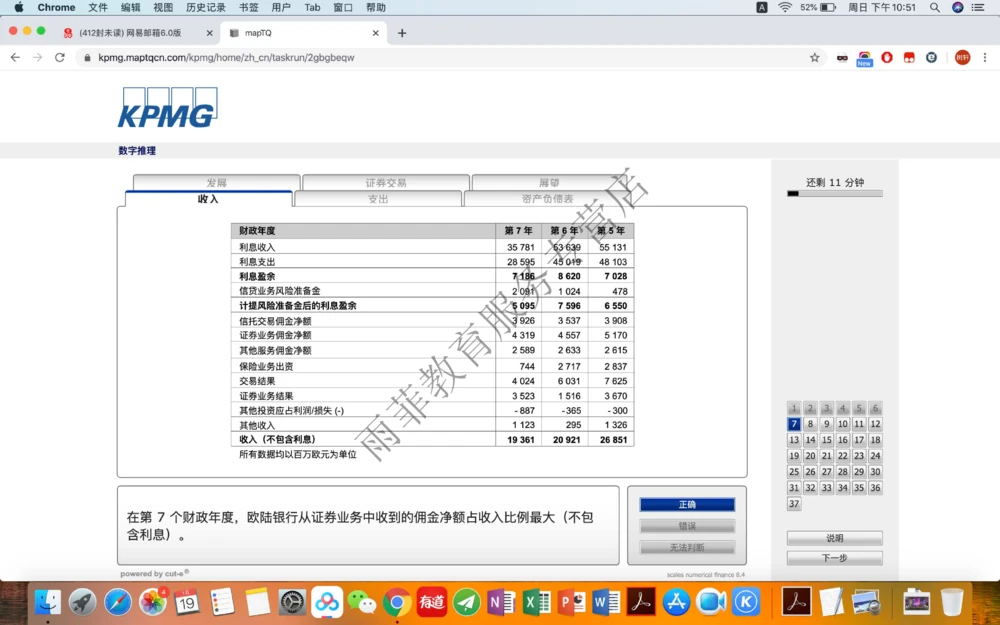The image size is (1000, 625).
Task: Choose the 无法判断 answer option
Action: tap(687, 546)
